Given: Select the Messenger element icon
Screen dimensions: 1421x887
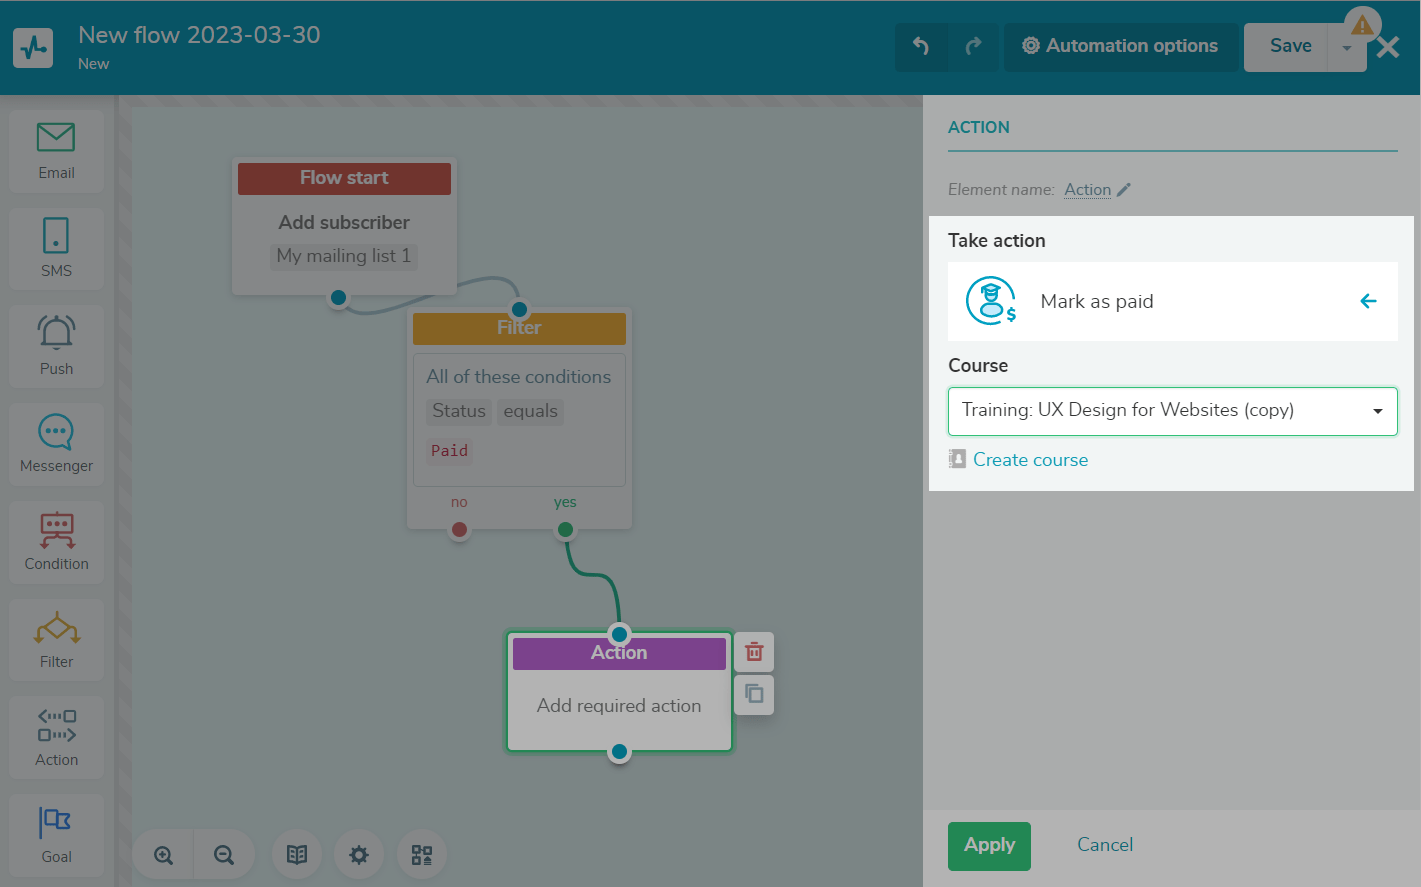Looking at the screenshot, I should point(56,443).
